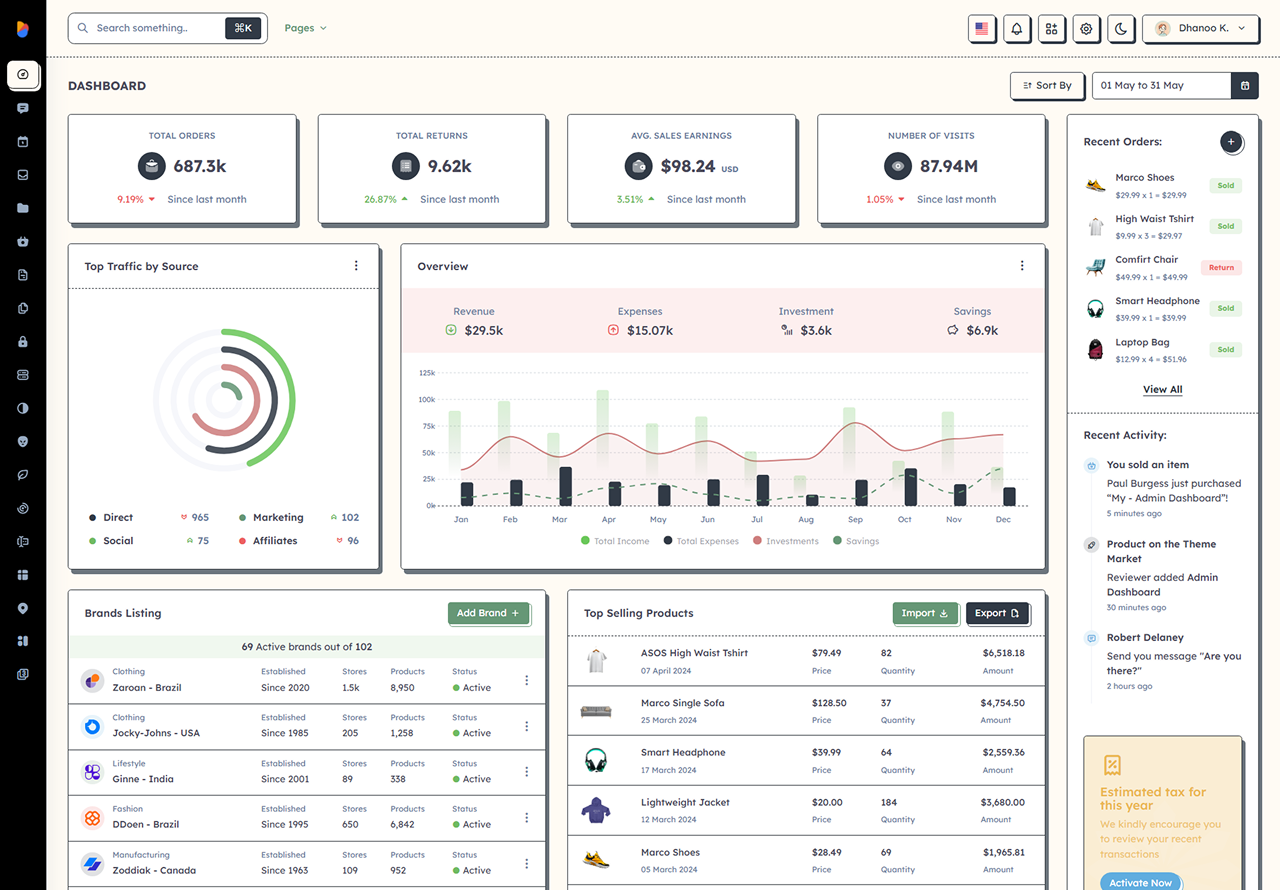Click View All under Recent Orders

click(1162, 389)
